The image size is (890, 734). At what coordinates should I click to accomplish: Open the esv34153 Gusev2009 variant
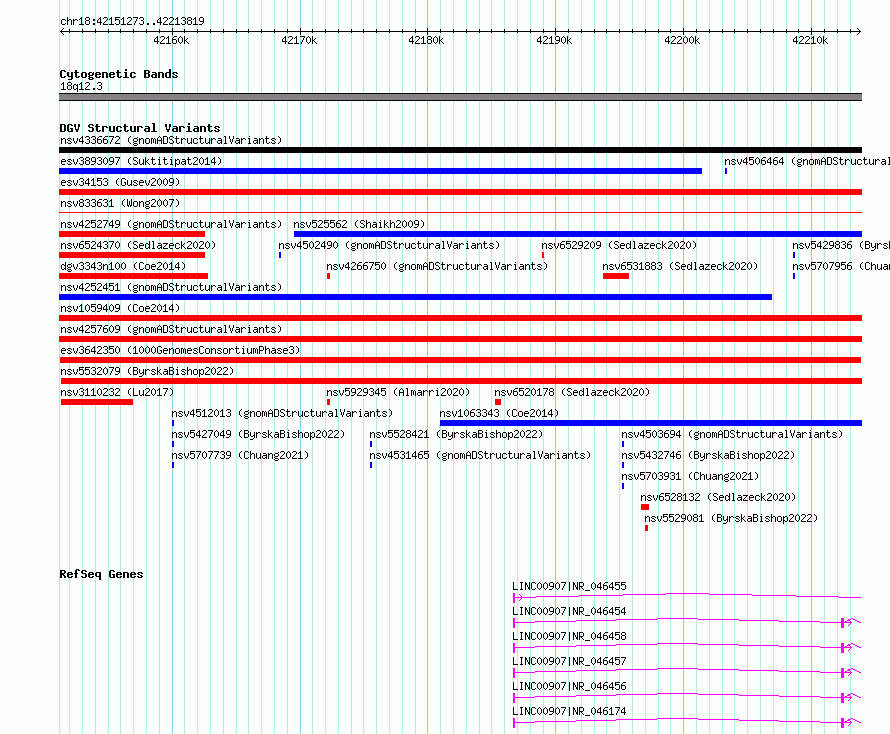[x=120, y=182]
